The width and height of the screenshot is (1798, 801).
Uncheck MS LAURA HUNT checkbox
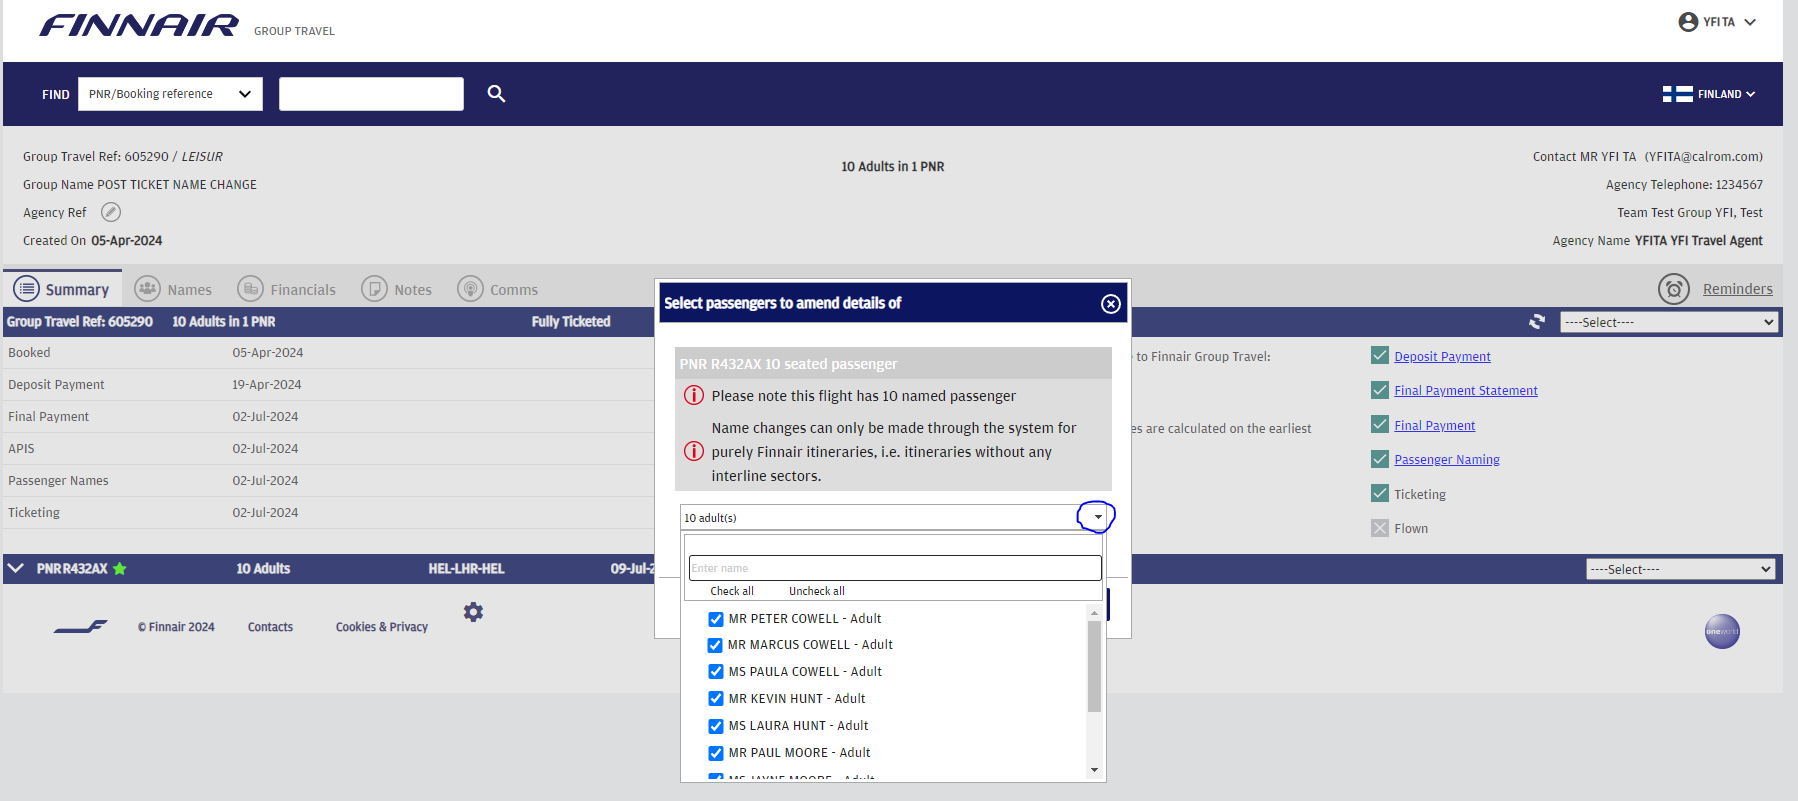coord(716,726)
